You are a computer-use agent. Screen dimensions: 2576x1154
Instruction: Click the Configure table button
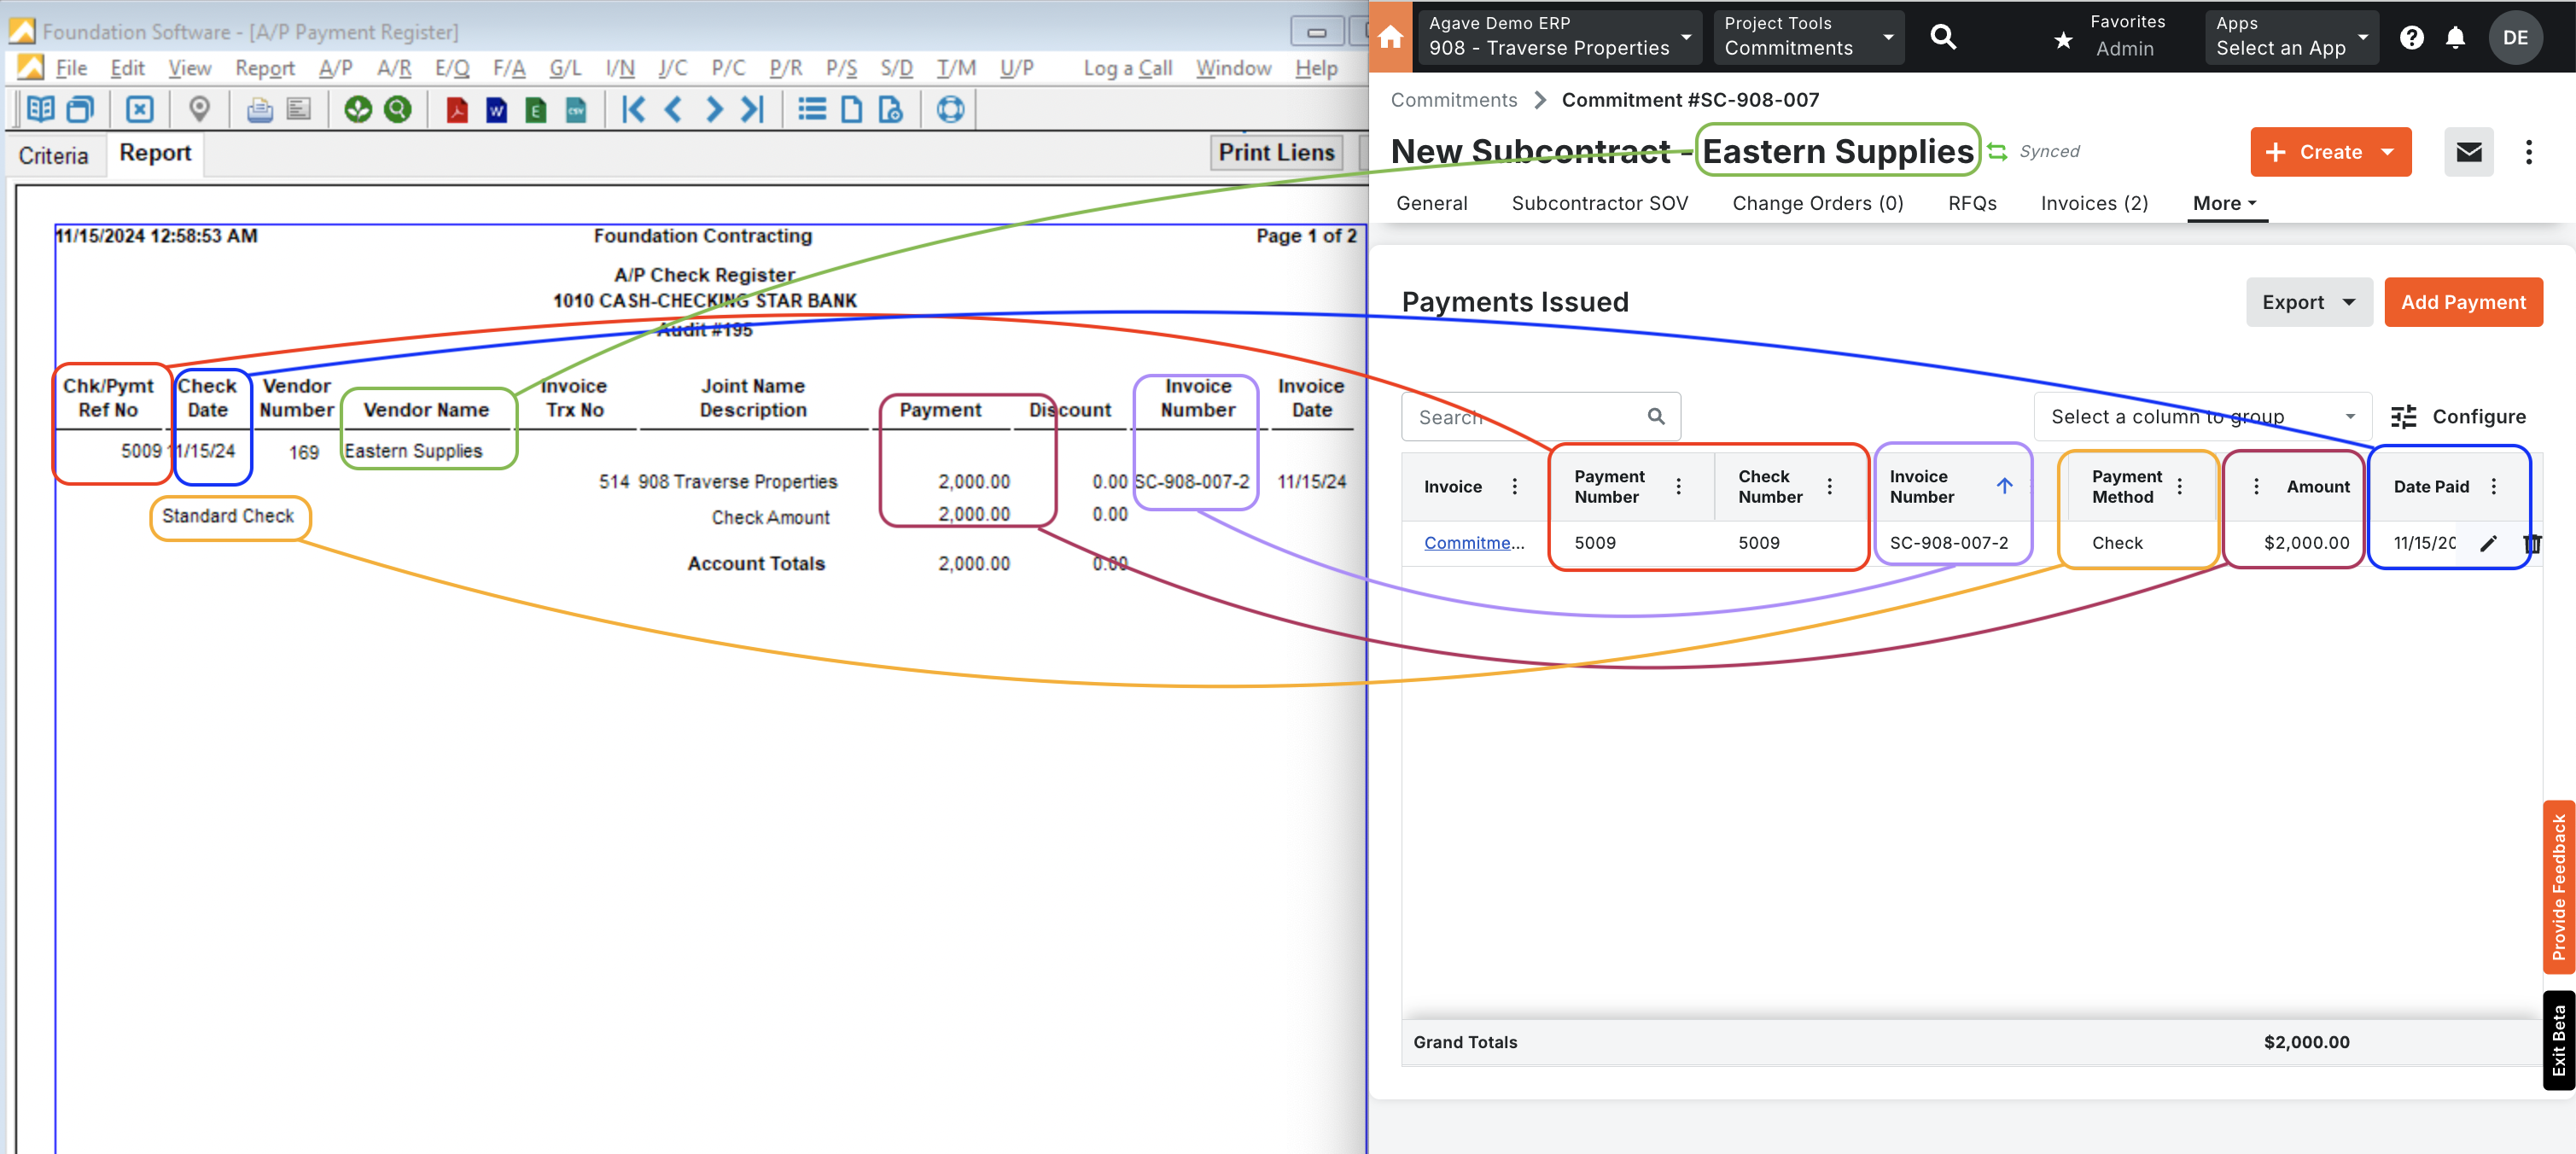pyautogui.click(x=2458, y=417)
